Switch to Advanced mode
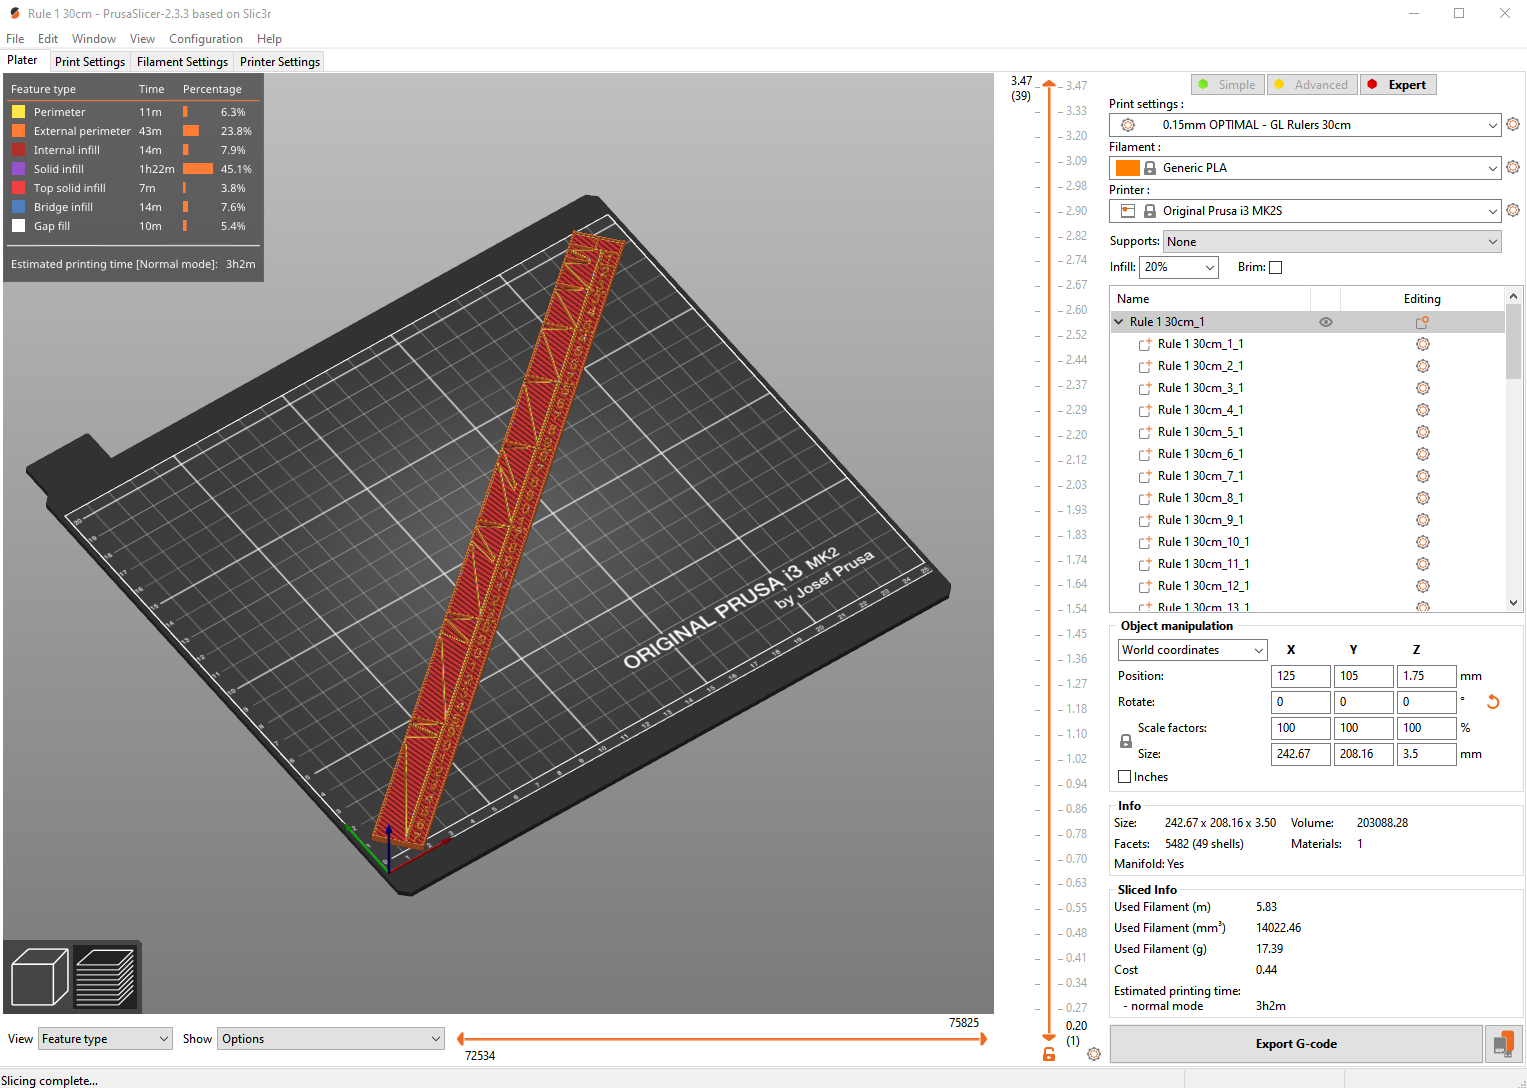This screenshot has height=1088, width=1527. [1311, 85]
